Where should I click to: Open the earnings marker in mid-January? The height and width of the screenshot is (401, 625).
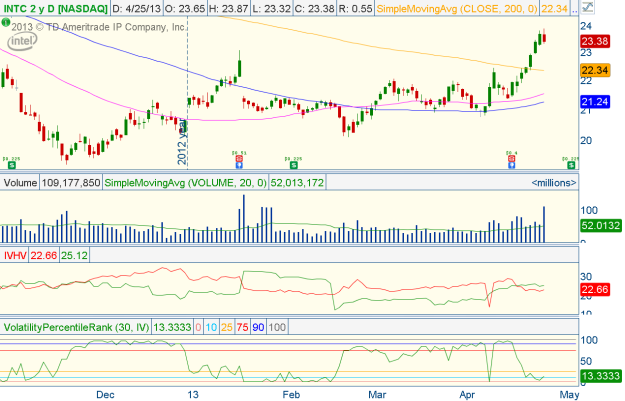coord(238,158)
